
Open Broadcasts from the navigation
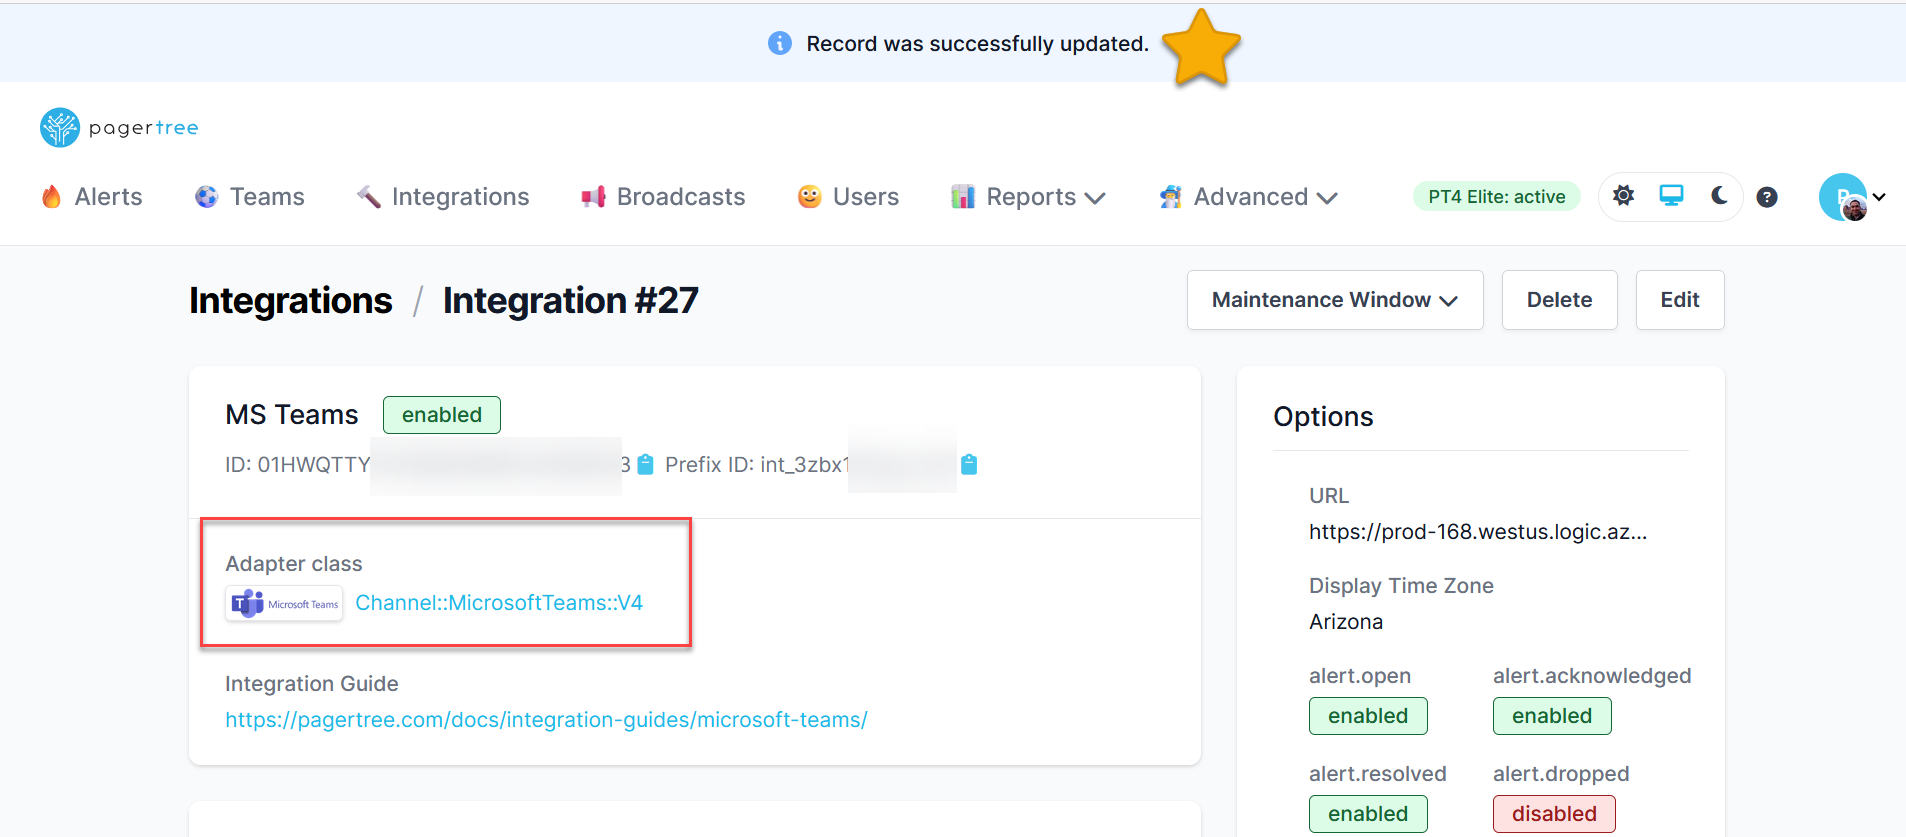coord(663,197)
